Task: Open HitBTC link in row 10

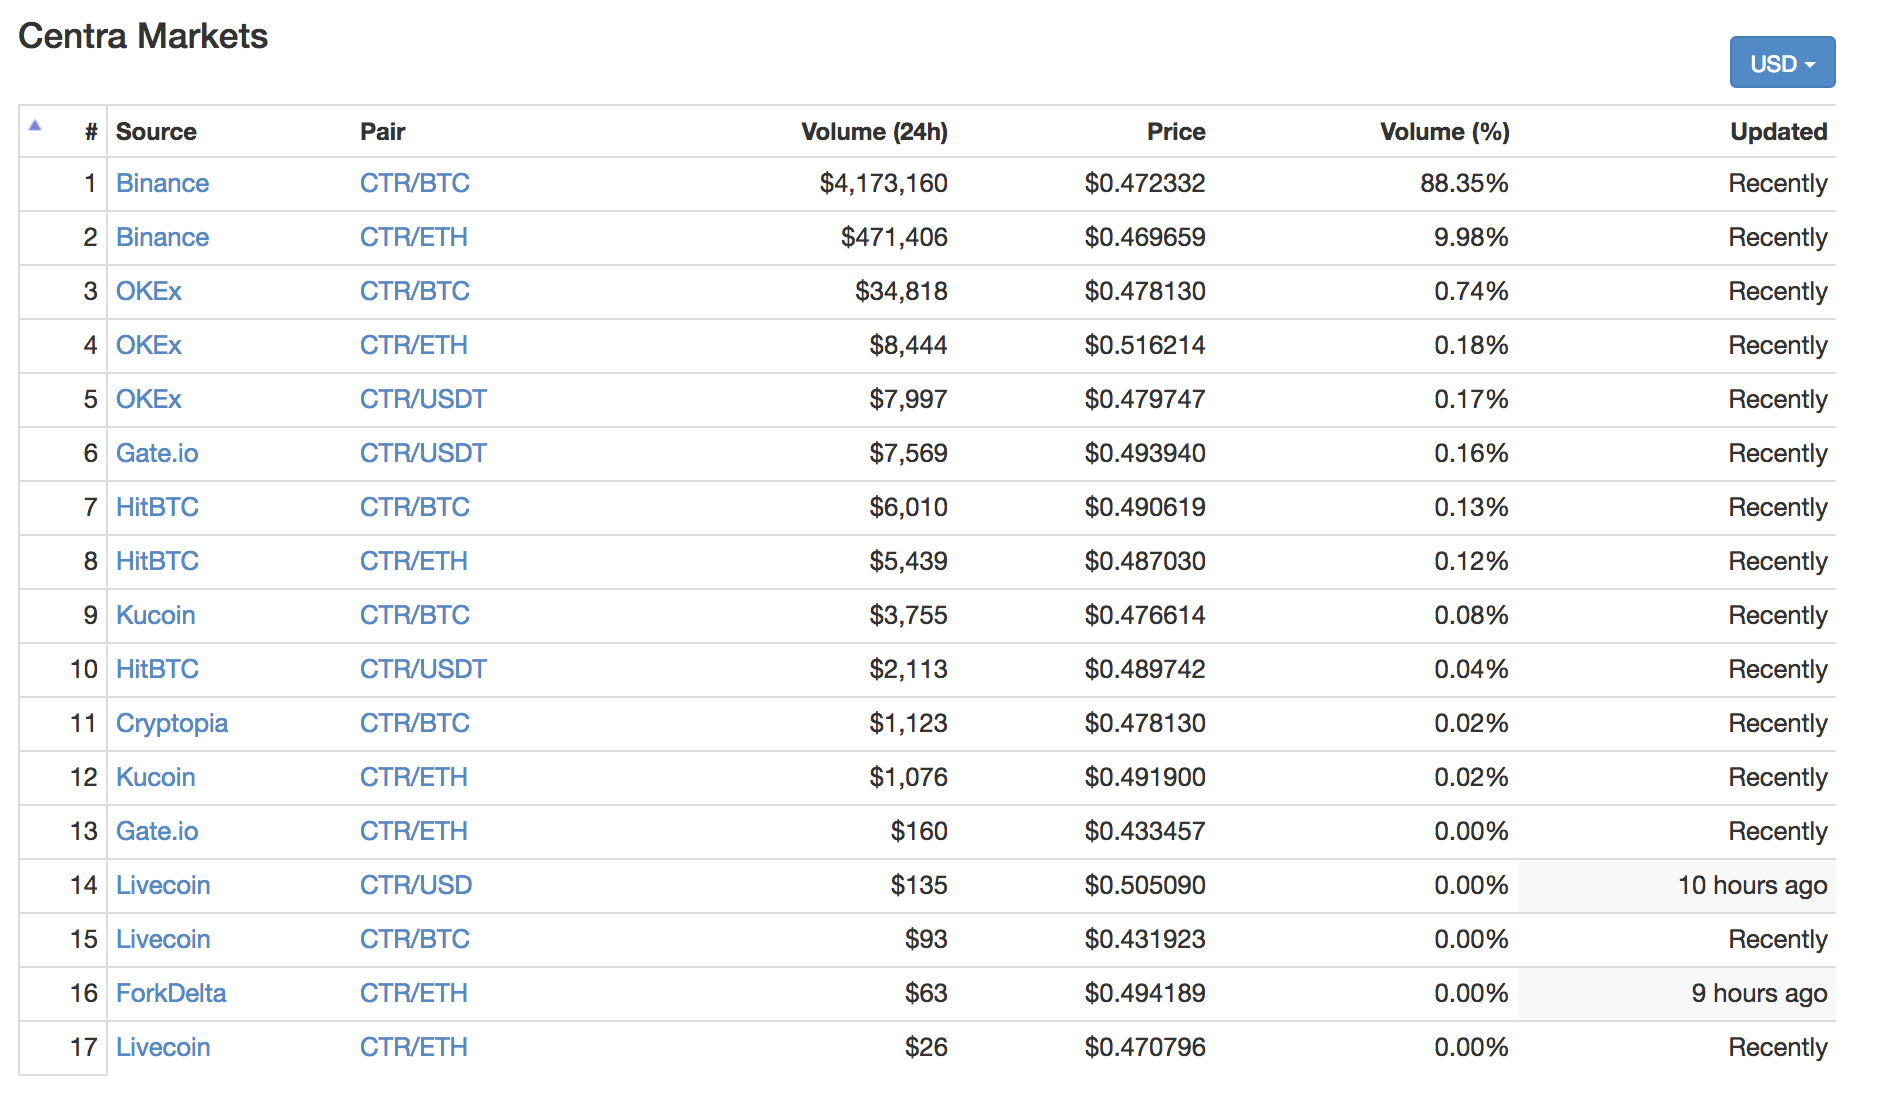Action: click(x=157, y=669)
